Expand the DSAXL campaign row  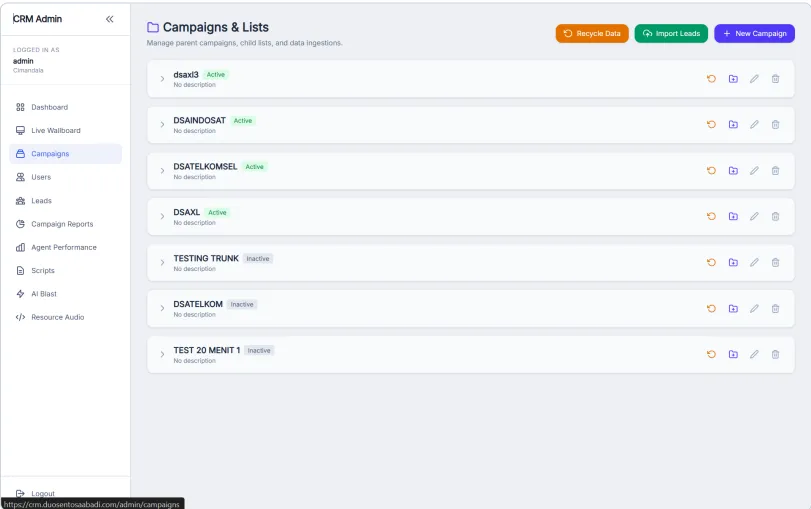[162, 216]
